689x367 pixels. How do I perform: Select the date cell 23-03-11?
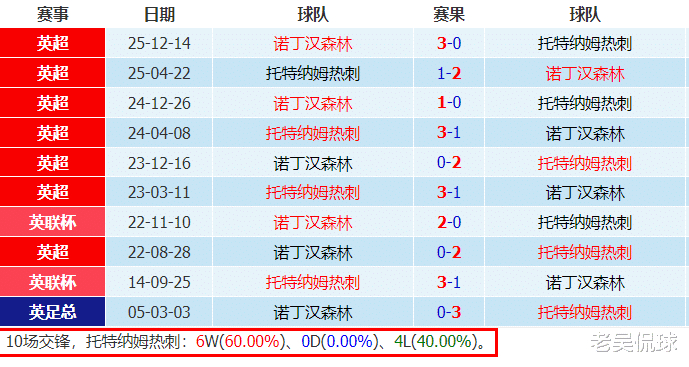pyautogui.click(x=159, y=193)
